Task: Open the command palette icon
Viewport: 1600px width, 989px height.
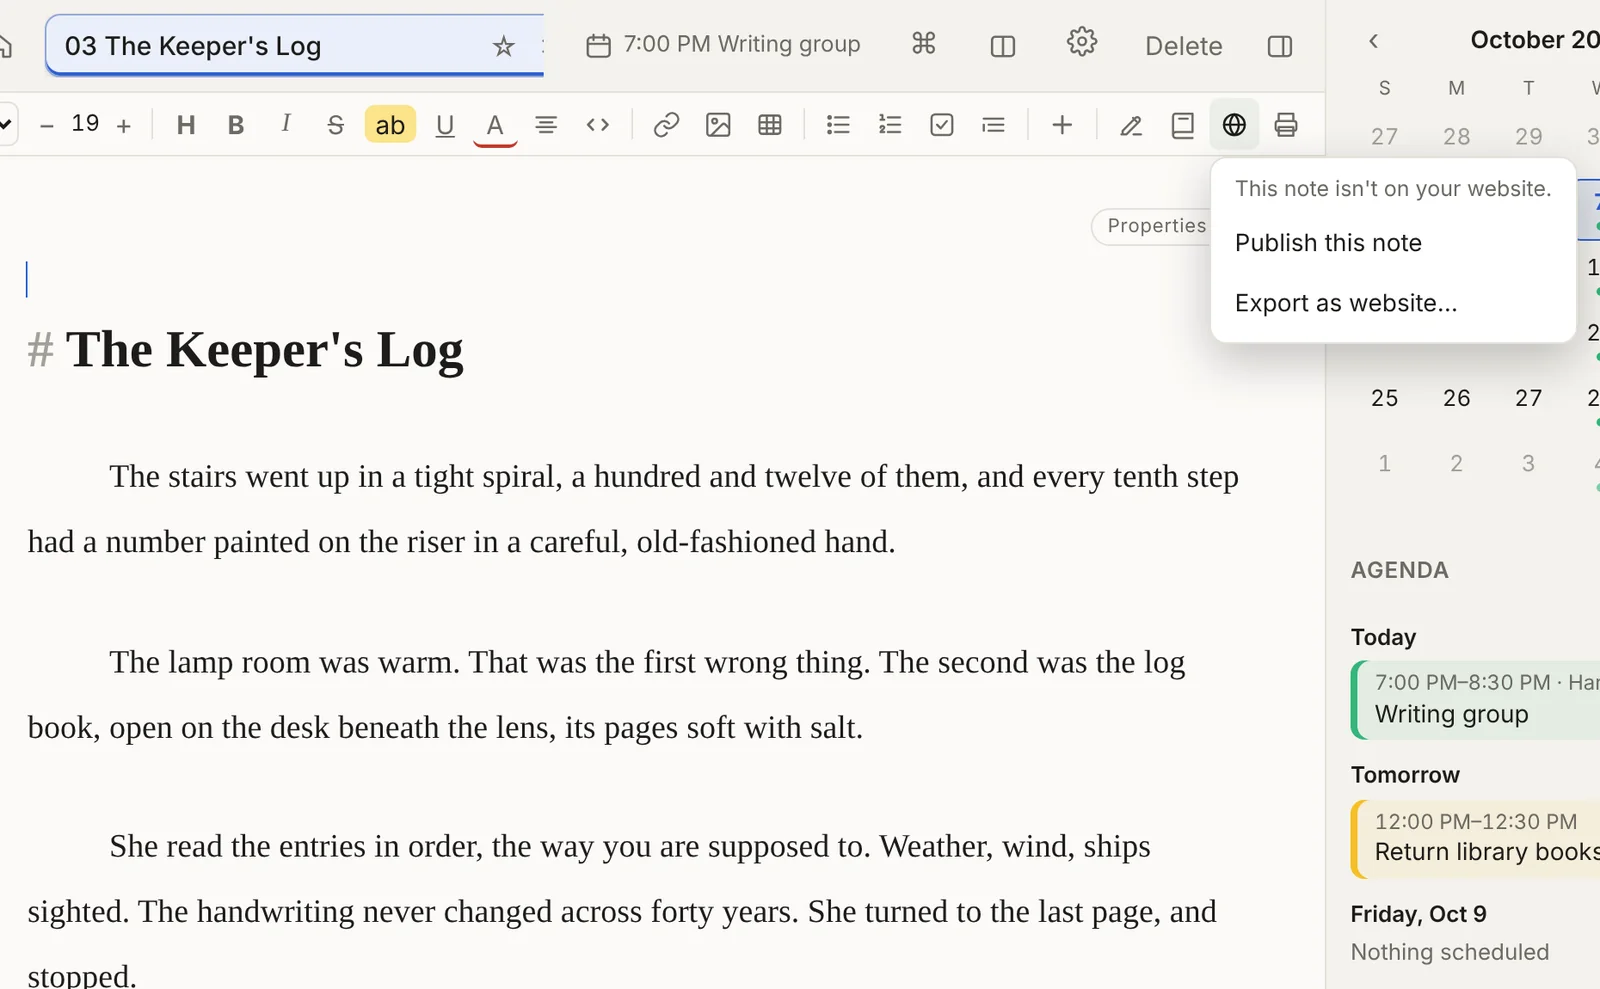Action: (x=924, y=44)
